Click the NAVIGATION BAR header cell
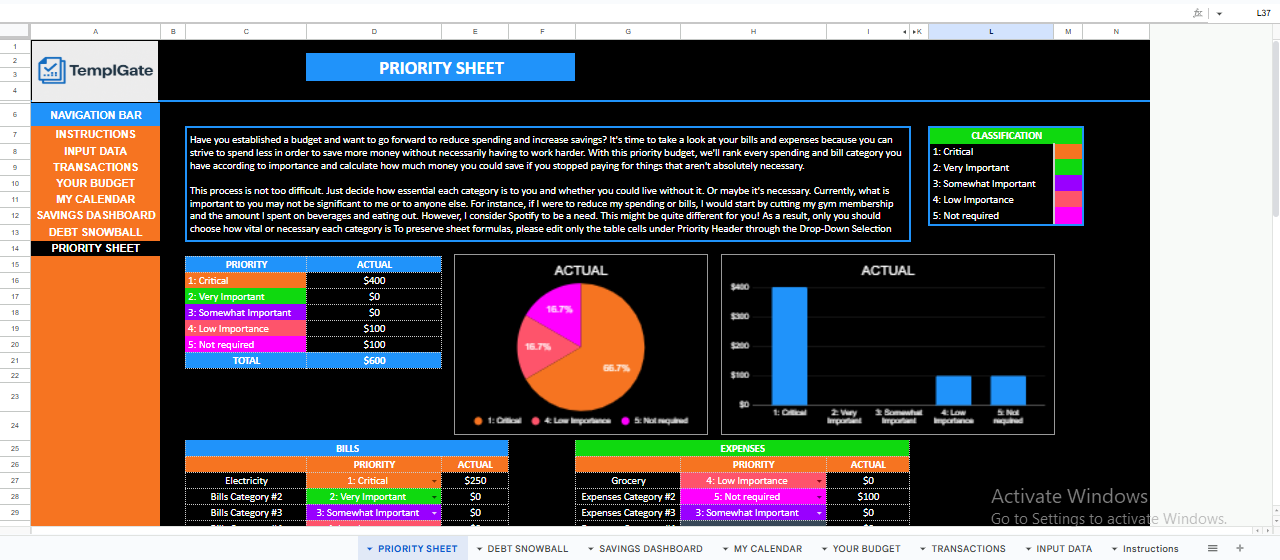 click(95, 115)
